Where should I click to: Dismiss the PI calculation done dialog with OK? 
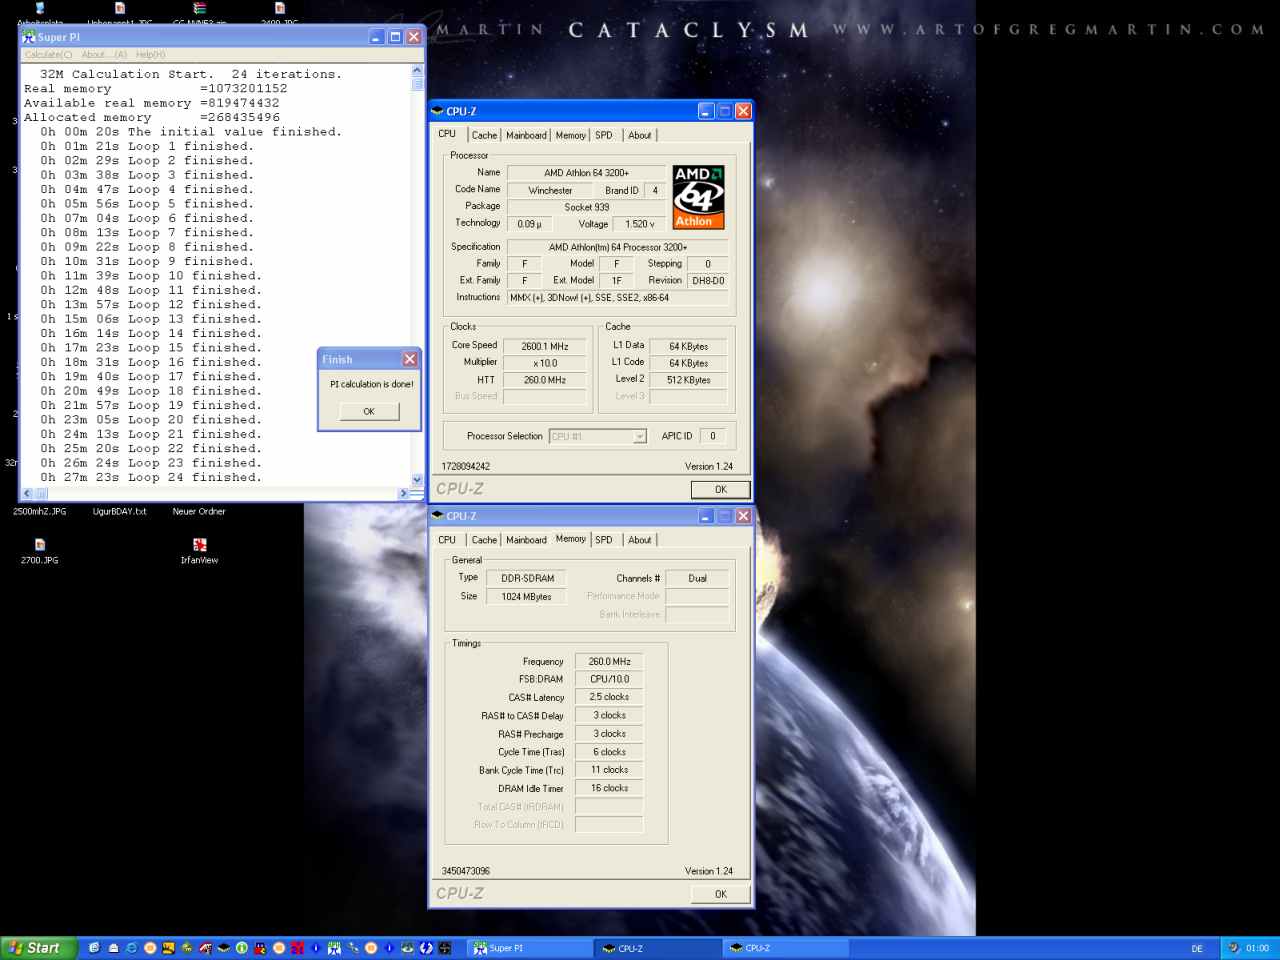[369, 411]
